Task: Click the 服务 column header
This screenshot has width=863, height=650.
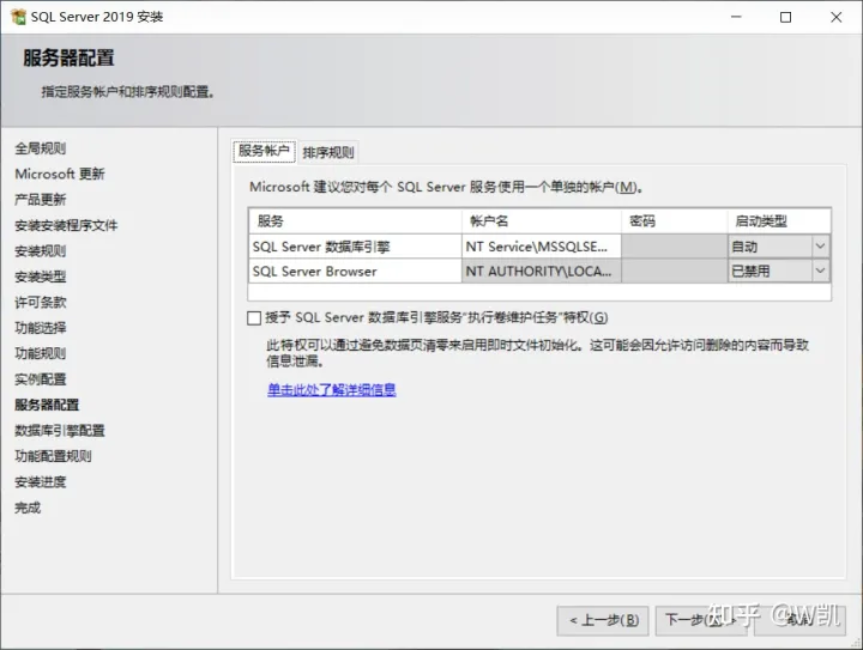Action: 355,221
